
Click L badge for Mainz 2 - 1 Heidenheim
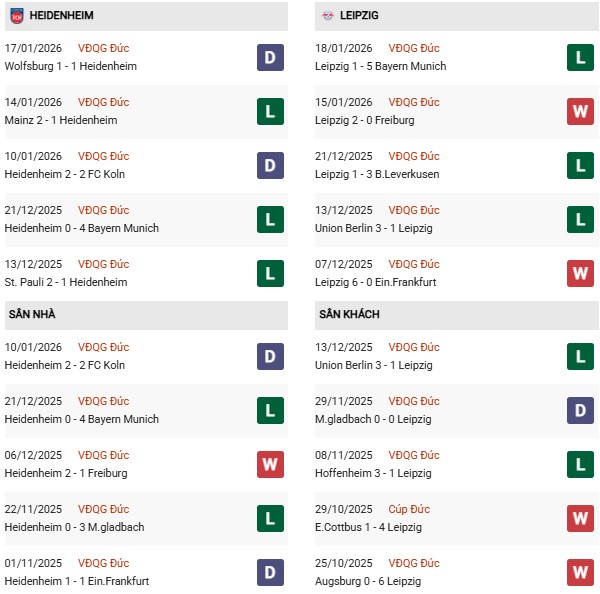pos(269,112)
